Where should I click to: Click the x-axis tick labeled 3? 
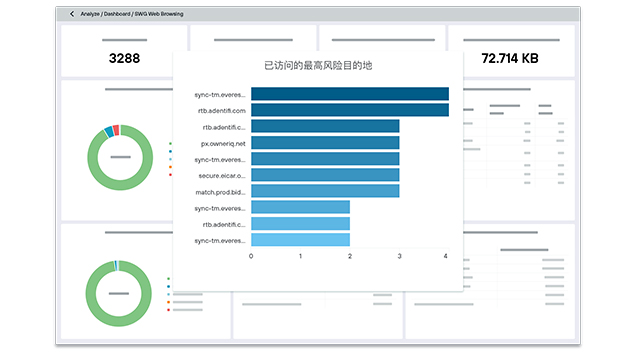[399, 256]
